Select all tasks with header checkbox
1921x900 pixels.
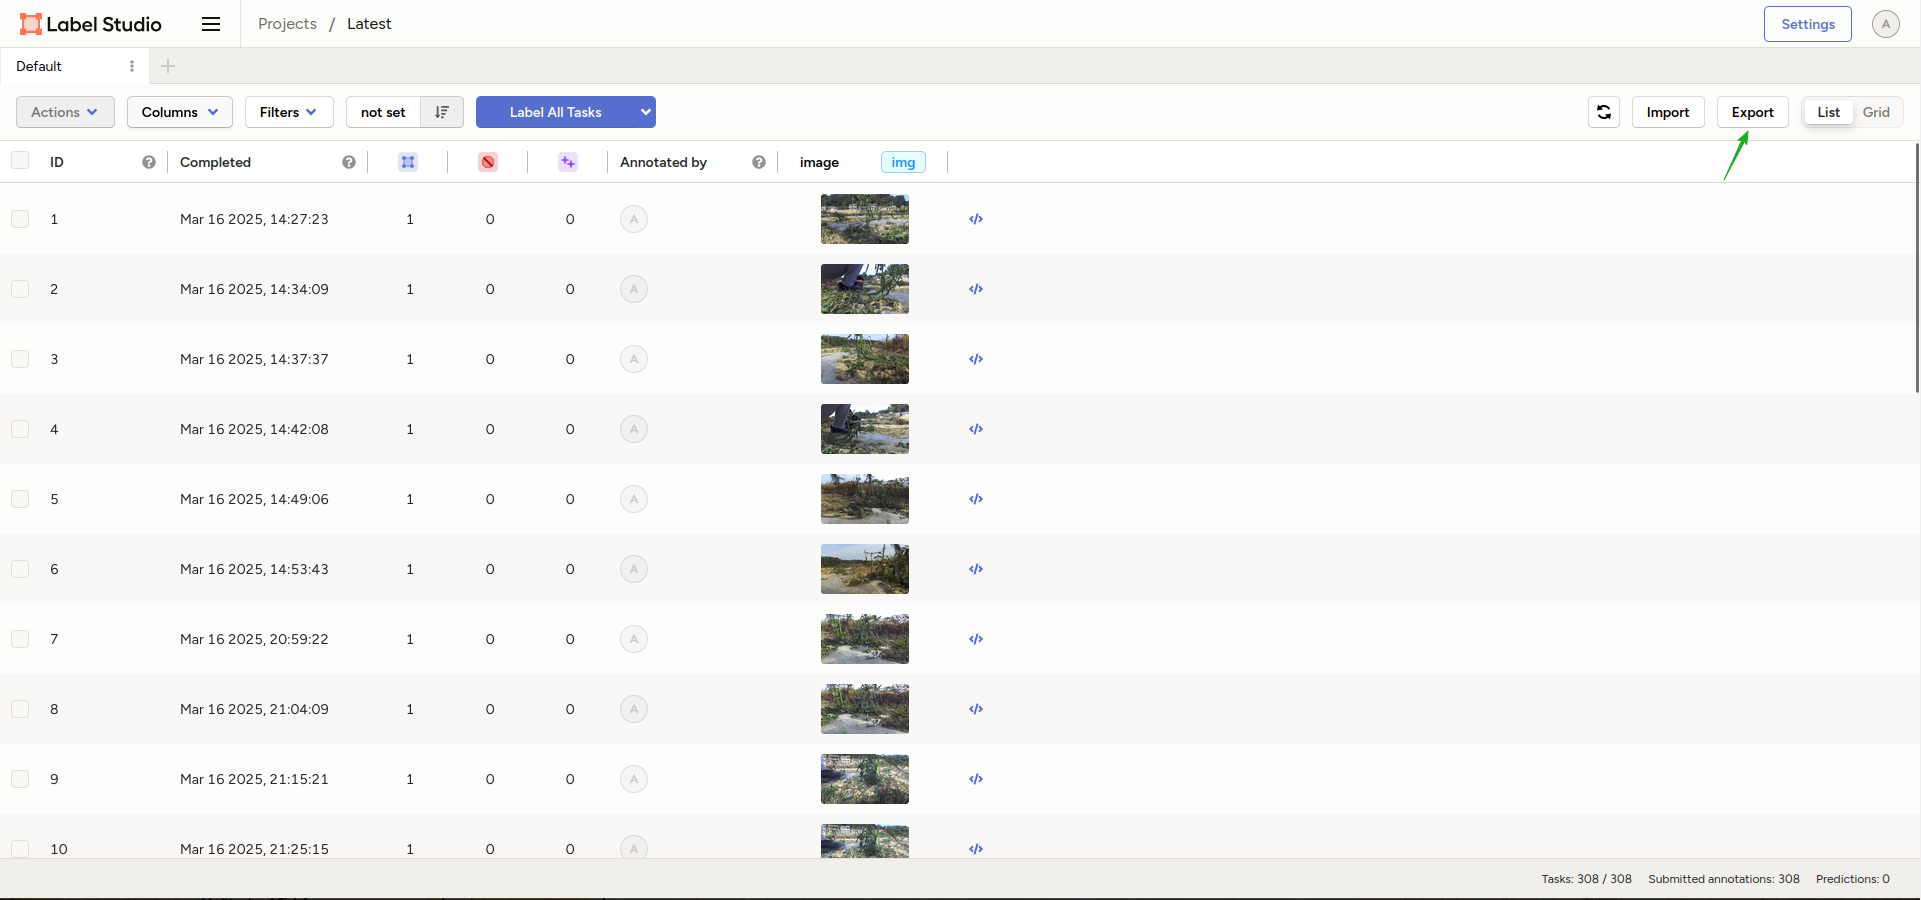point(20,161)
